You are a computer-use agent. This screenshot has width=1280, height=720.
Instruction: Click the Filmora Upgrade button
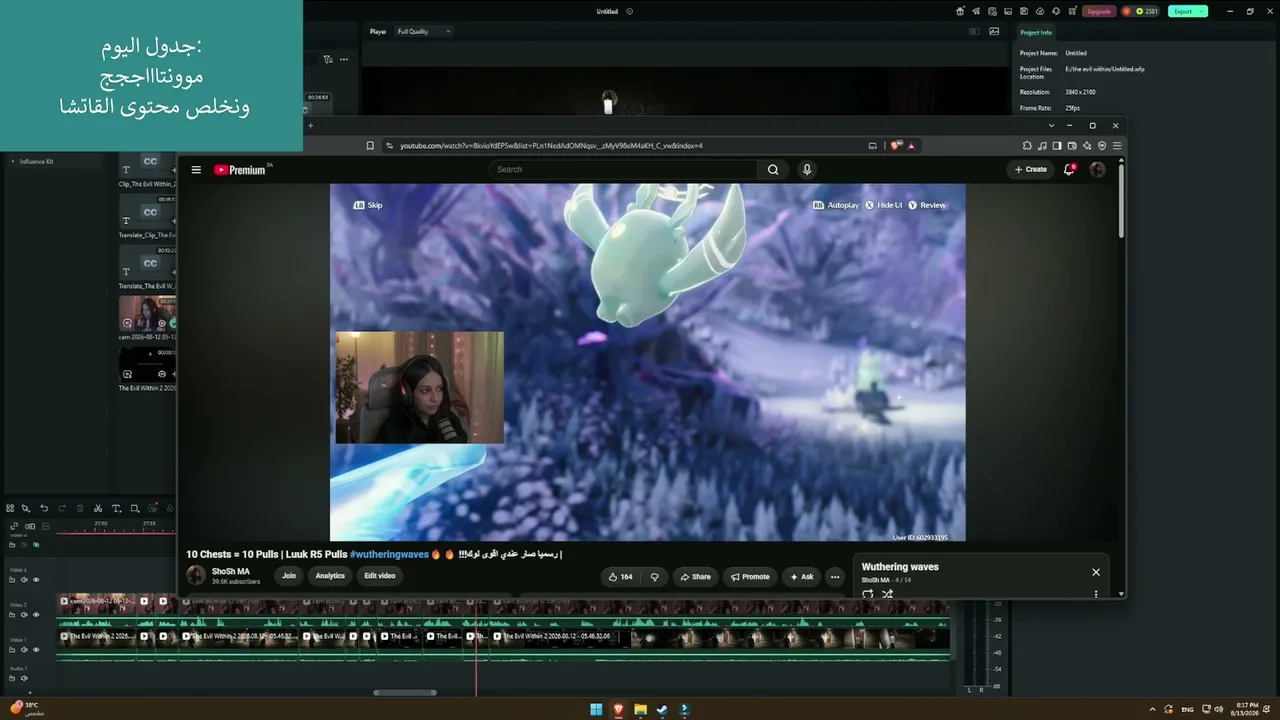click(x=1099, y=11)
